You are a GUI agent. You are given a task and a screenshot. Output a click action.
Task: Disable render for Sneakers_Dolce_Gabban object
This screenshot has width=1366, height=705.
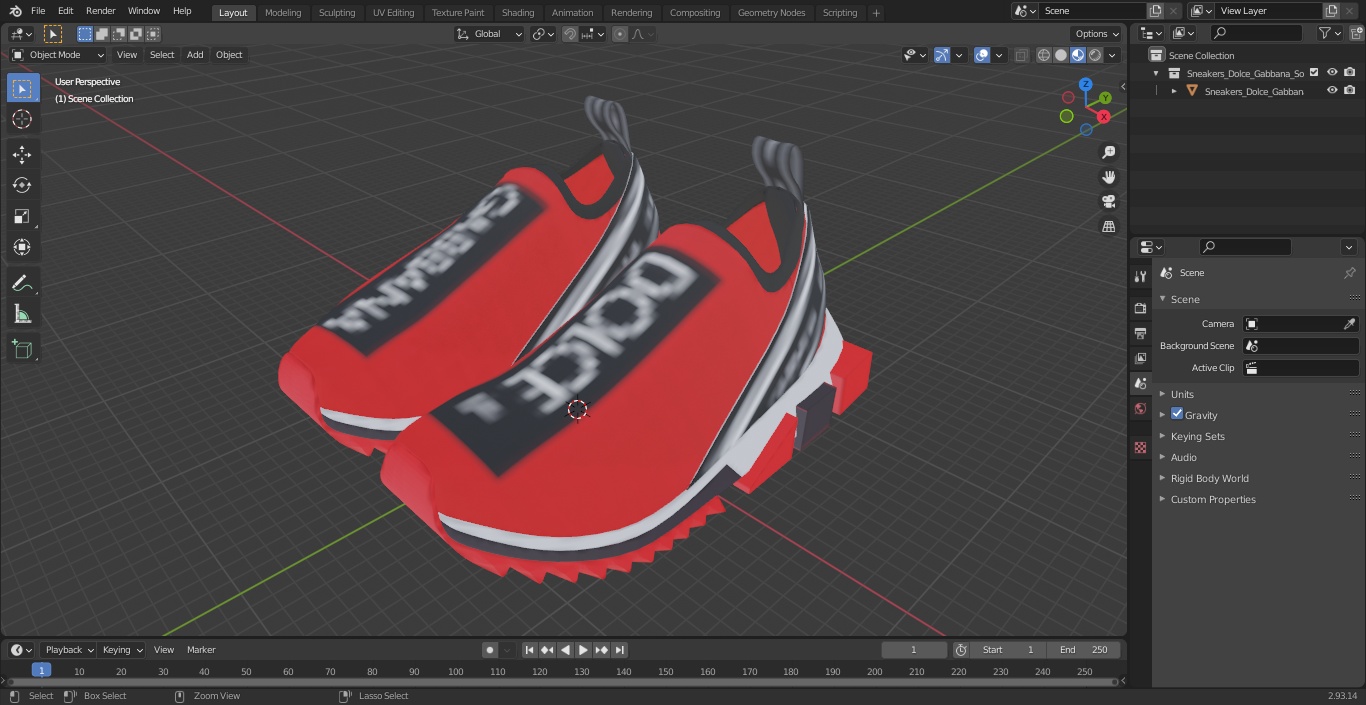[x=1350, y=91]
